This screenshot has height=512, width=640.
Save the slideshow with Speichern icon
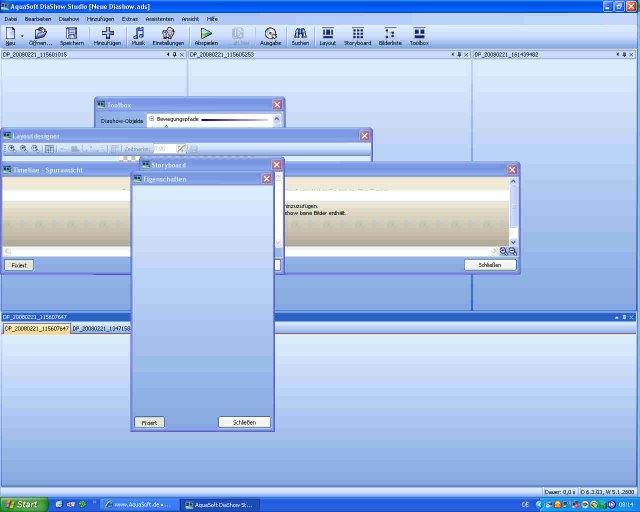[71, 34]
